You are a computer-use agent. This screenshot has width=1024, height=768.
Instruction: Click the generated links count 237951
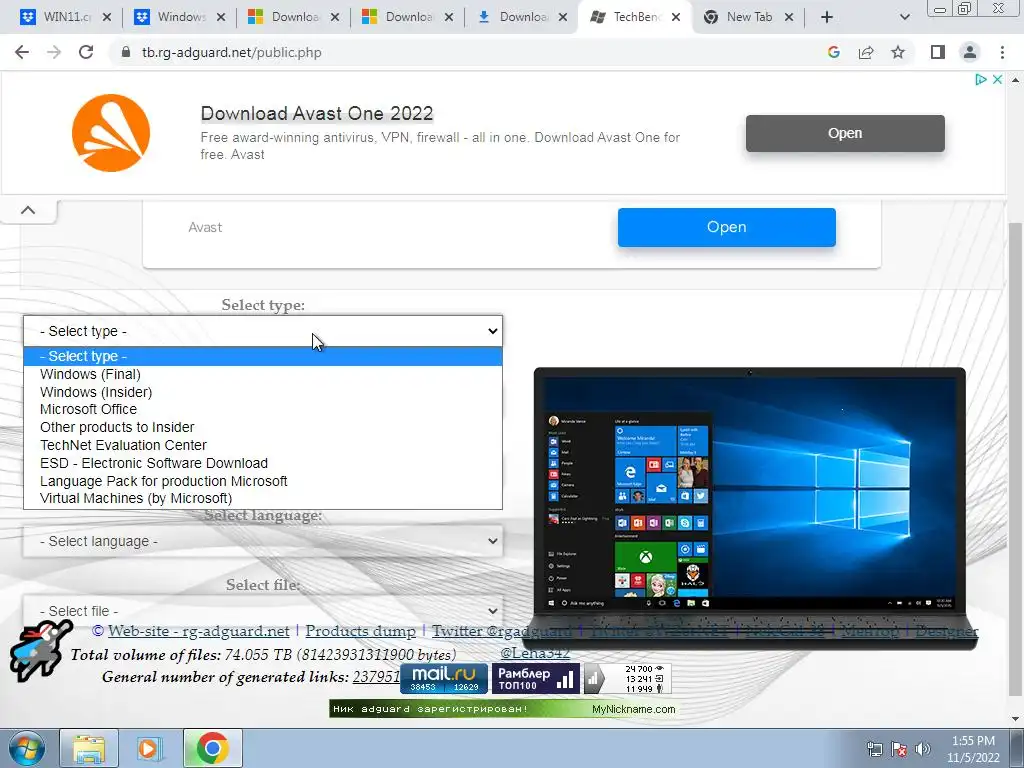376,677
